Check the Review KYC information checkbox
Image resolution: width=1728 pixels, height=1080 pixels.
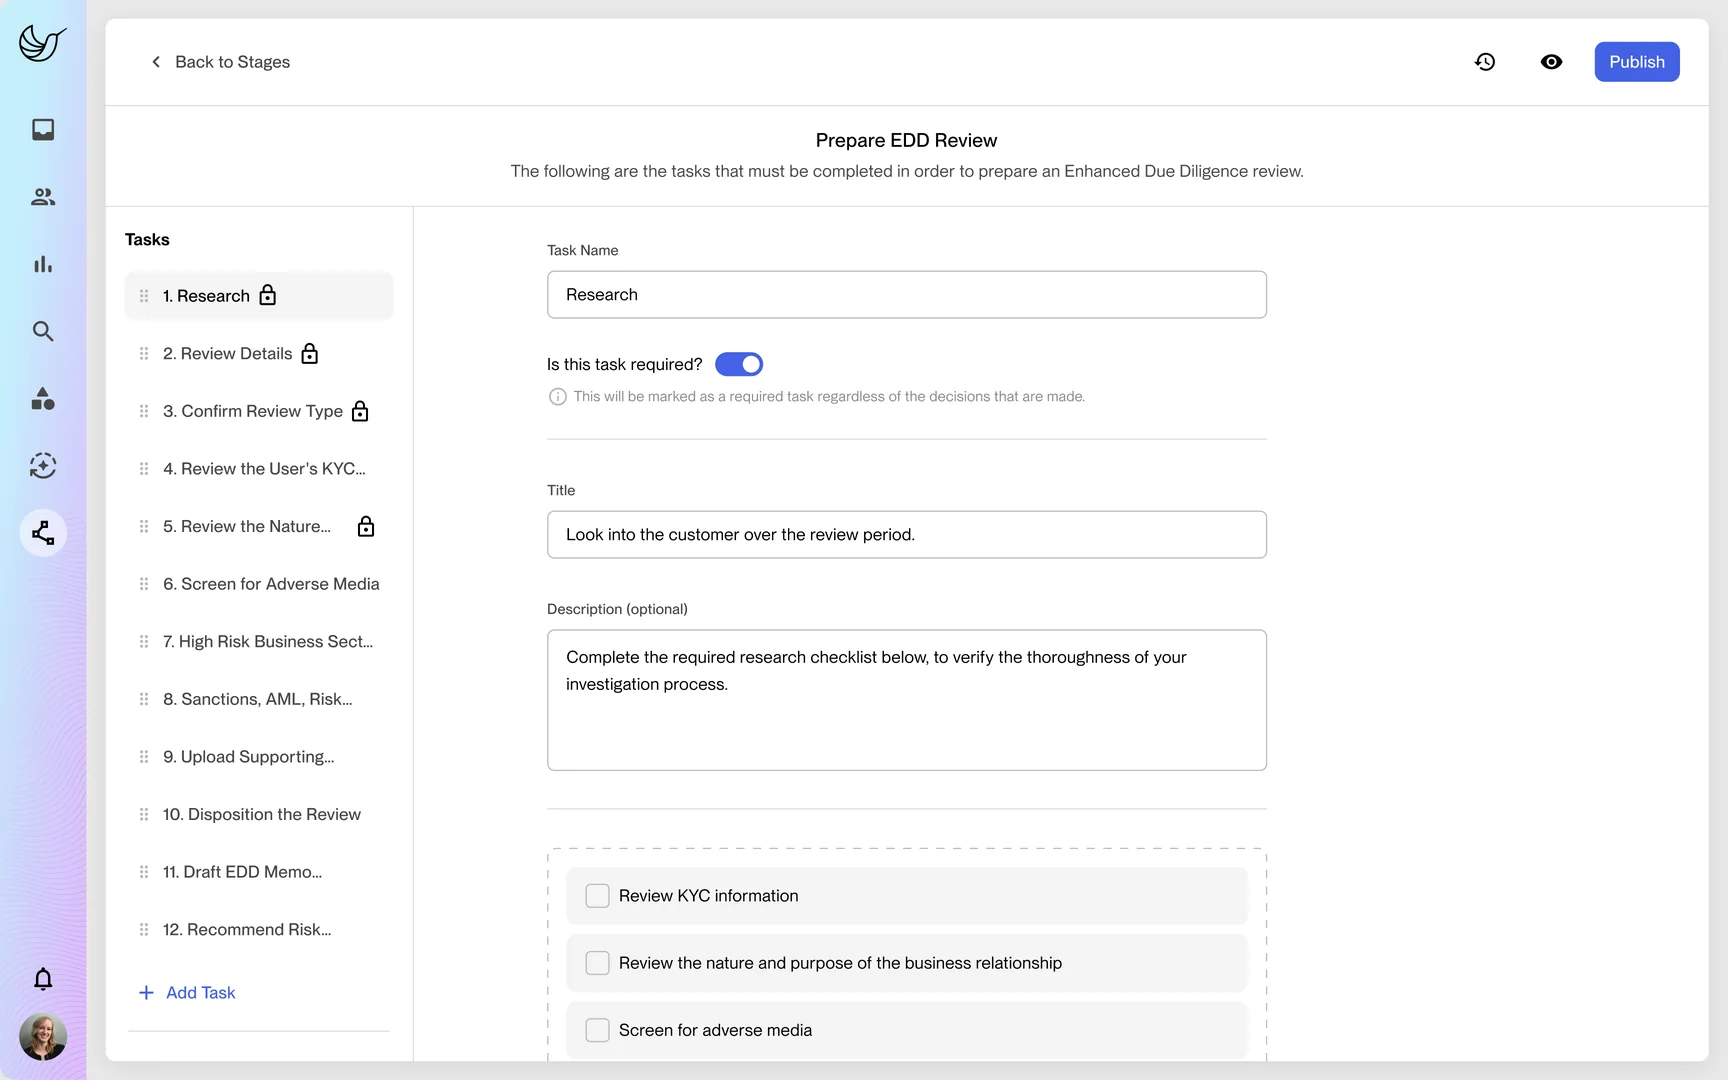tap(597, 896)
